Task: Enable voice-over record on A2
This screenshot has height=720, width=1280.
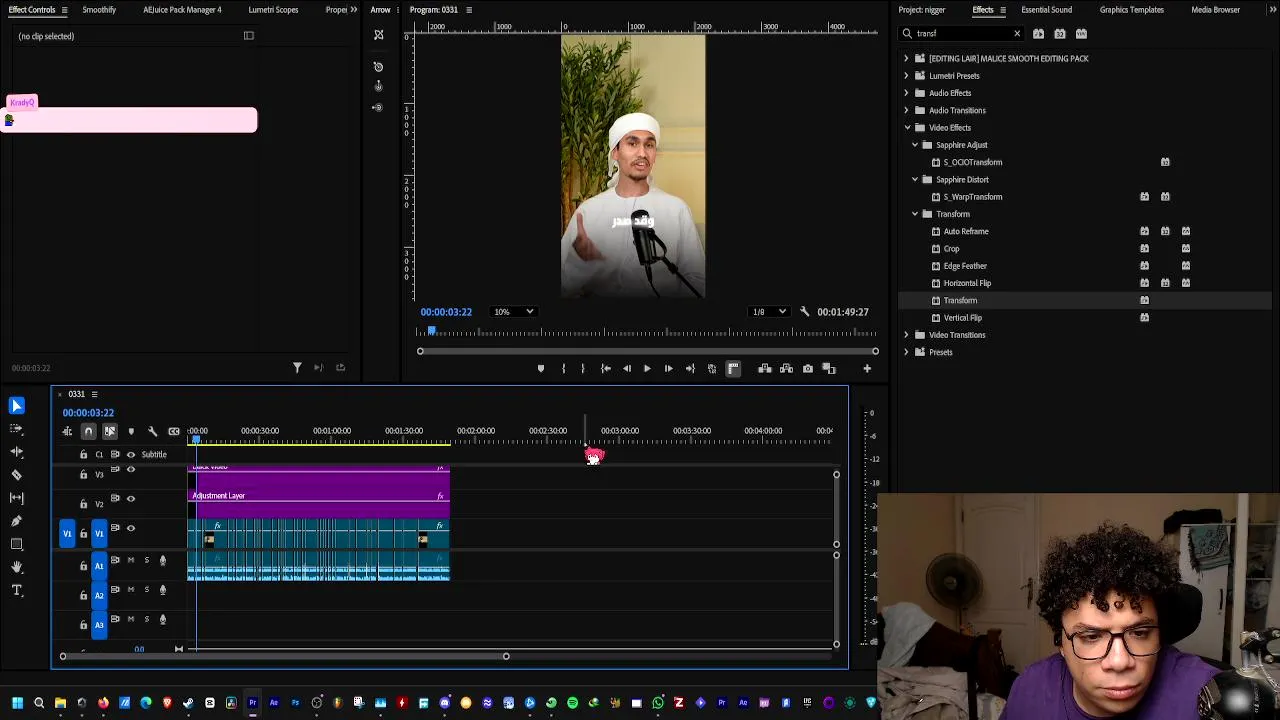Action: coord(163,590)
